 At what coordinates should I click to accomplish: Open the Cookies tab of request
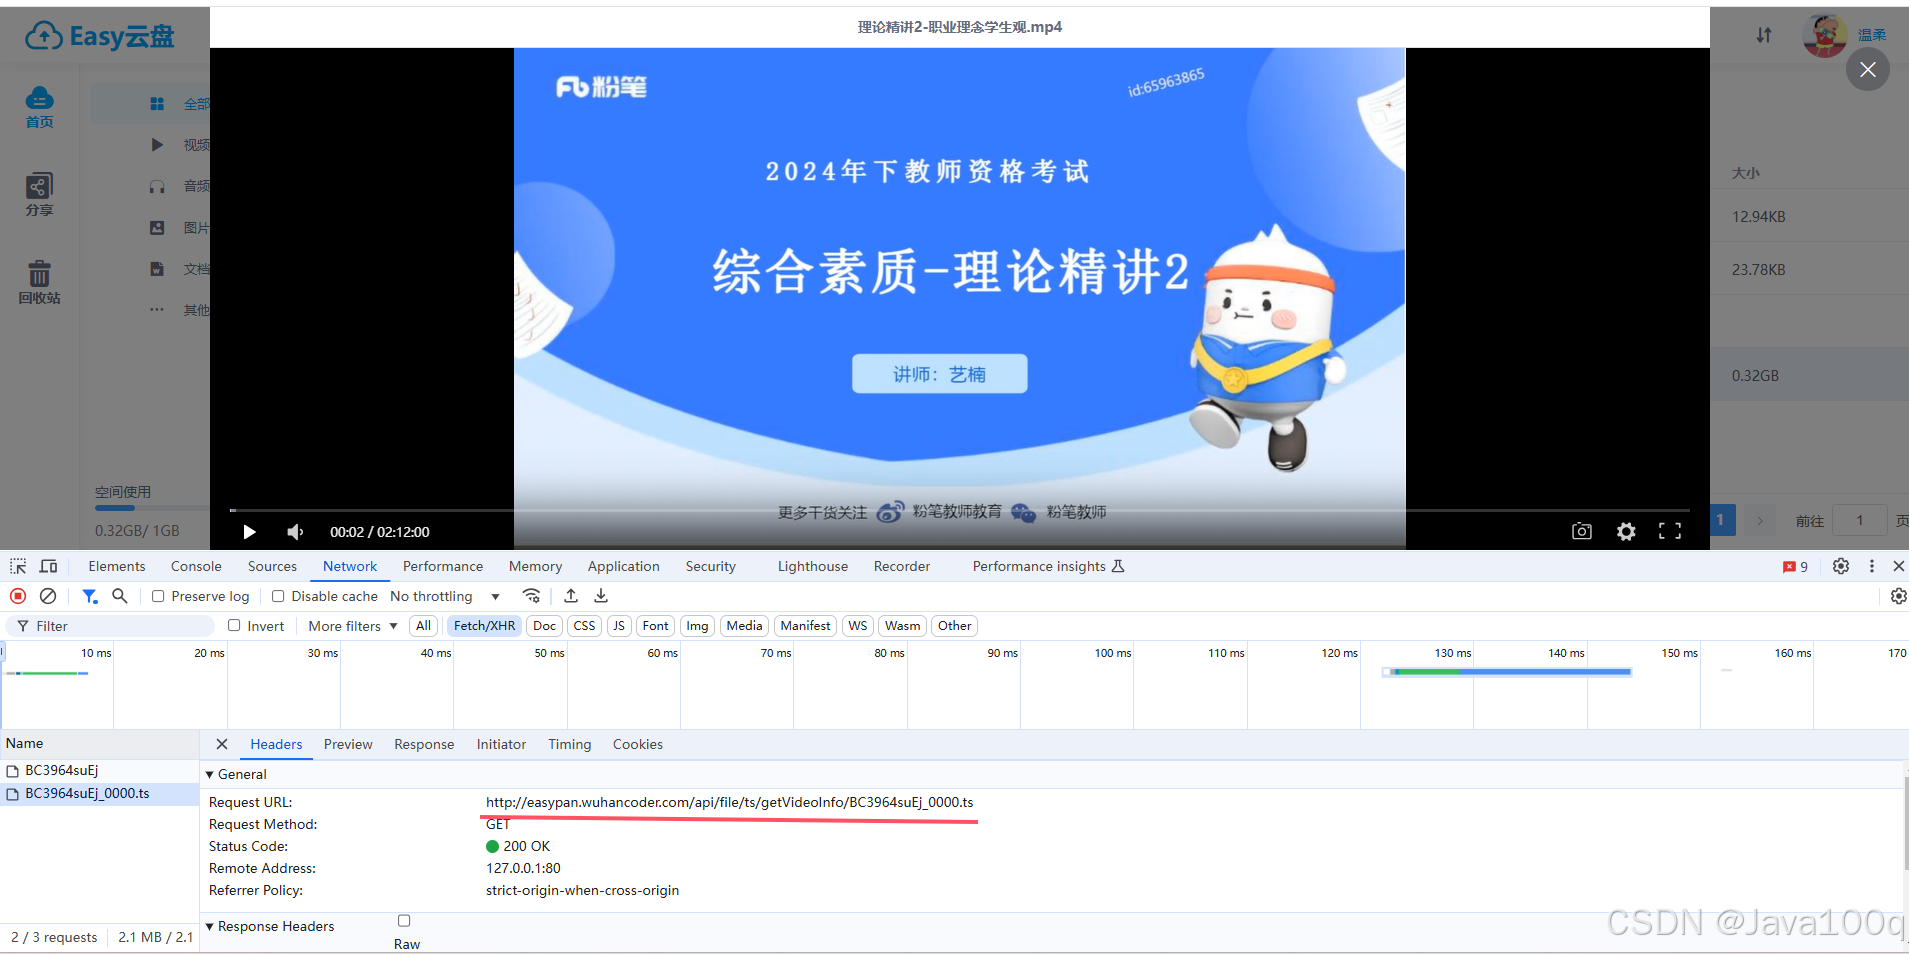coord(638,744)
